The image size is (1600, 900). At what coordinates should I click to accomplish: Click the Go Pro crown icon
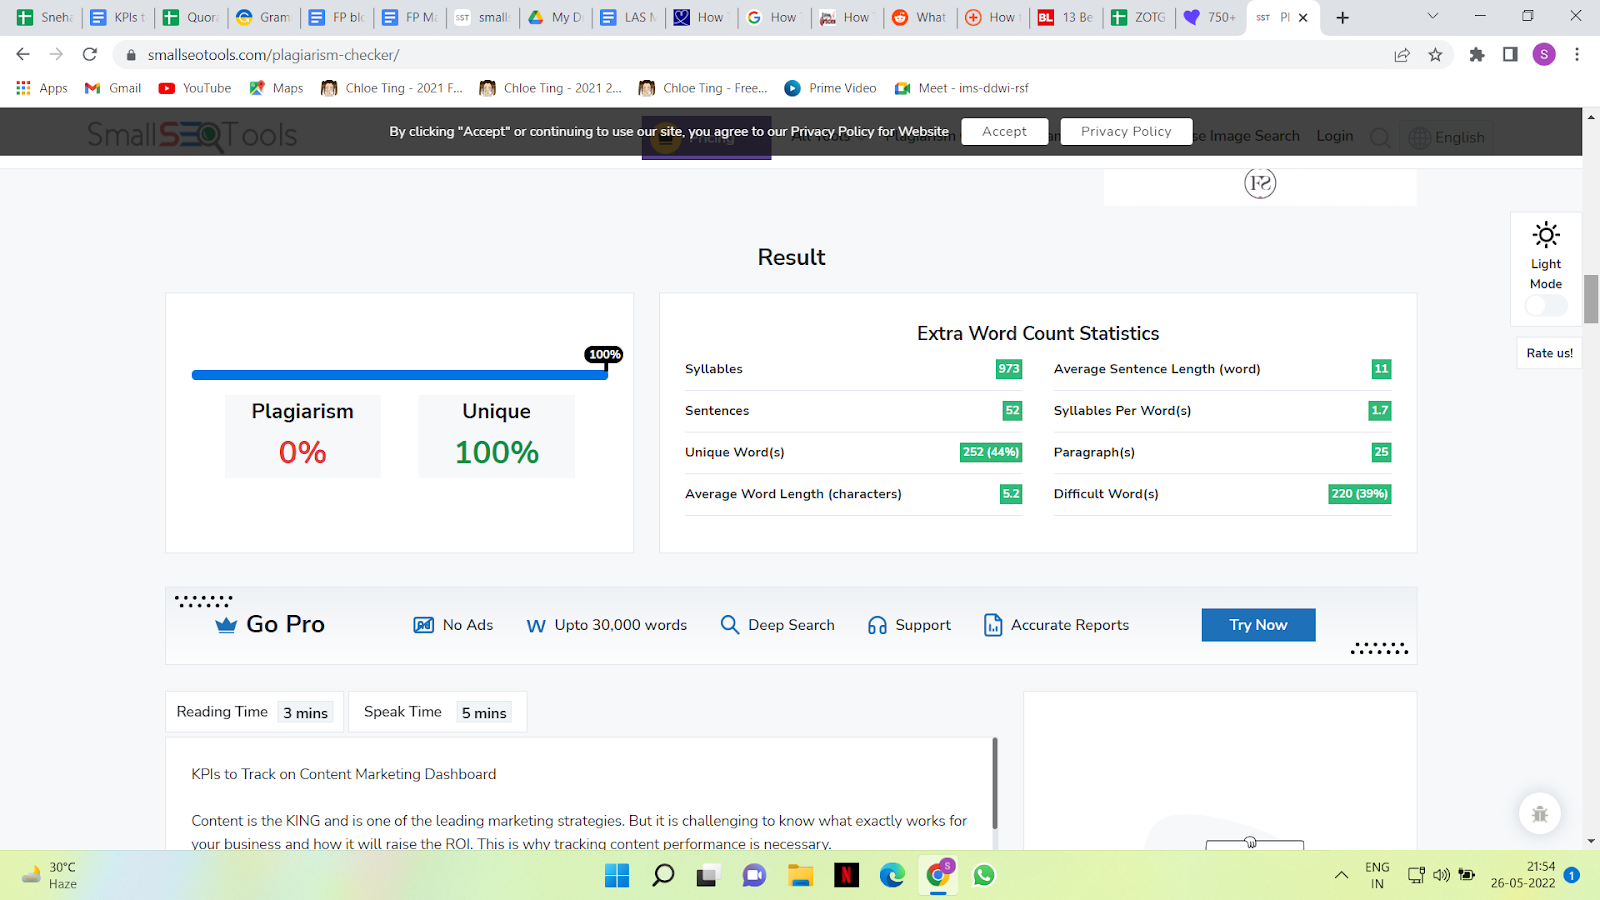226,625
